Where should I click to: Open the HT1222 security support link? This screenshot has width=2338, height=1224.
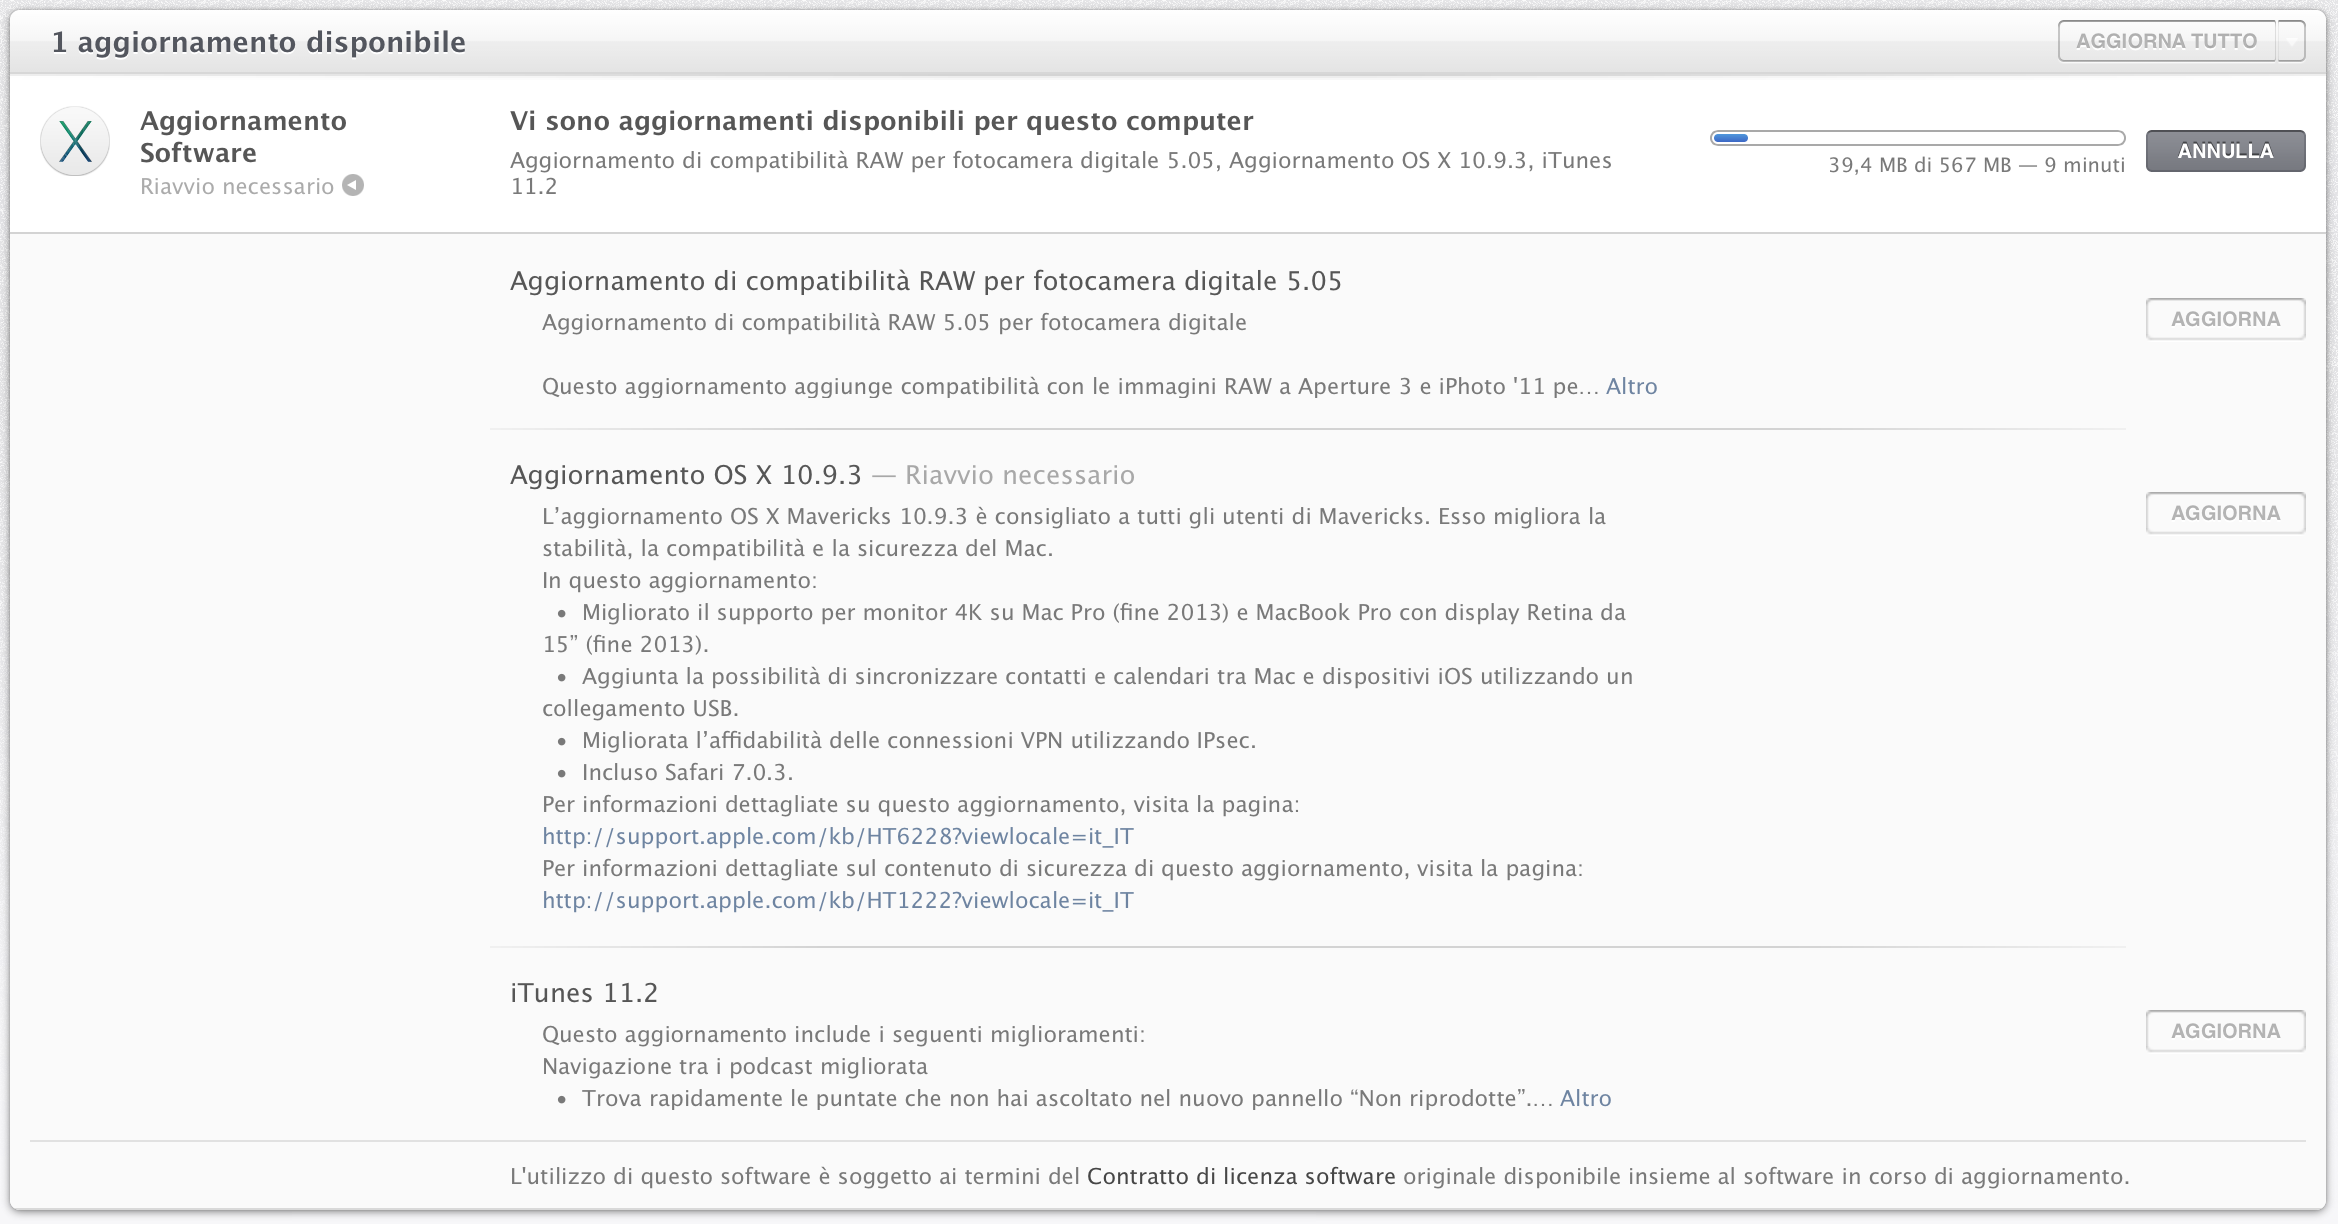click(838, 900)
